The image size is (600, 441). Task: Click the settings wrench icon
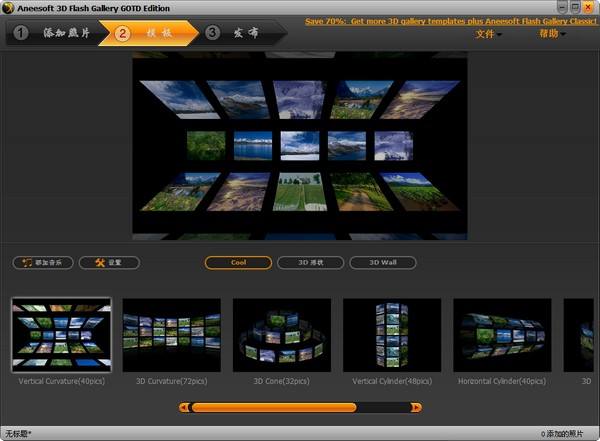(x=100, y=263)
